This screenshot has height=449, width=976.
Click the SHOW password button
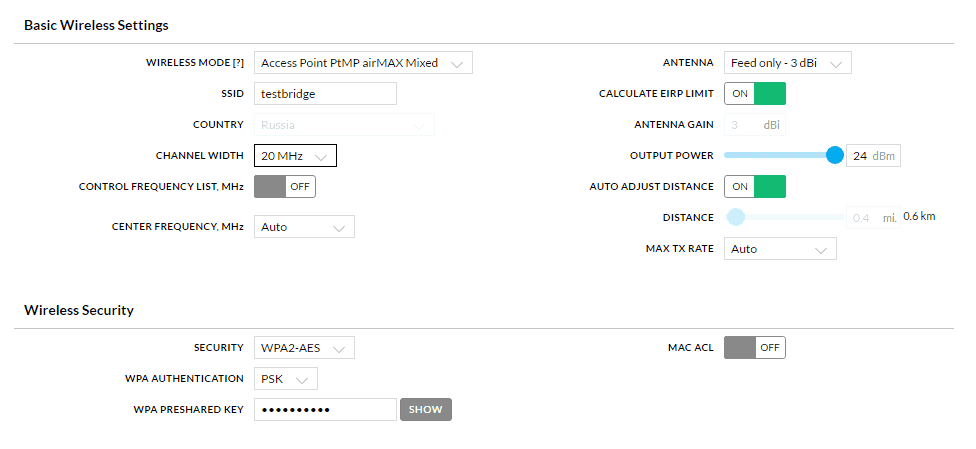426,410
